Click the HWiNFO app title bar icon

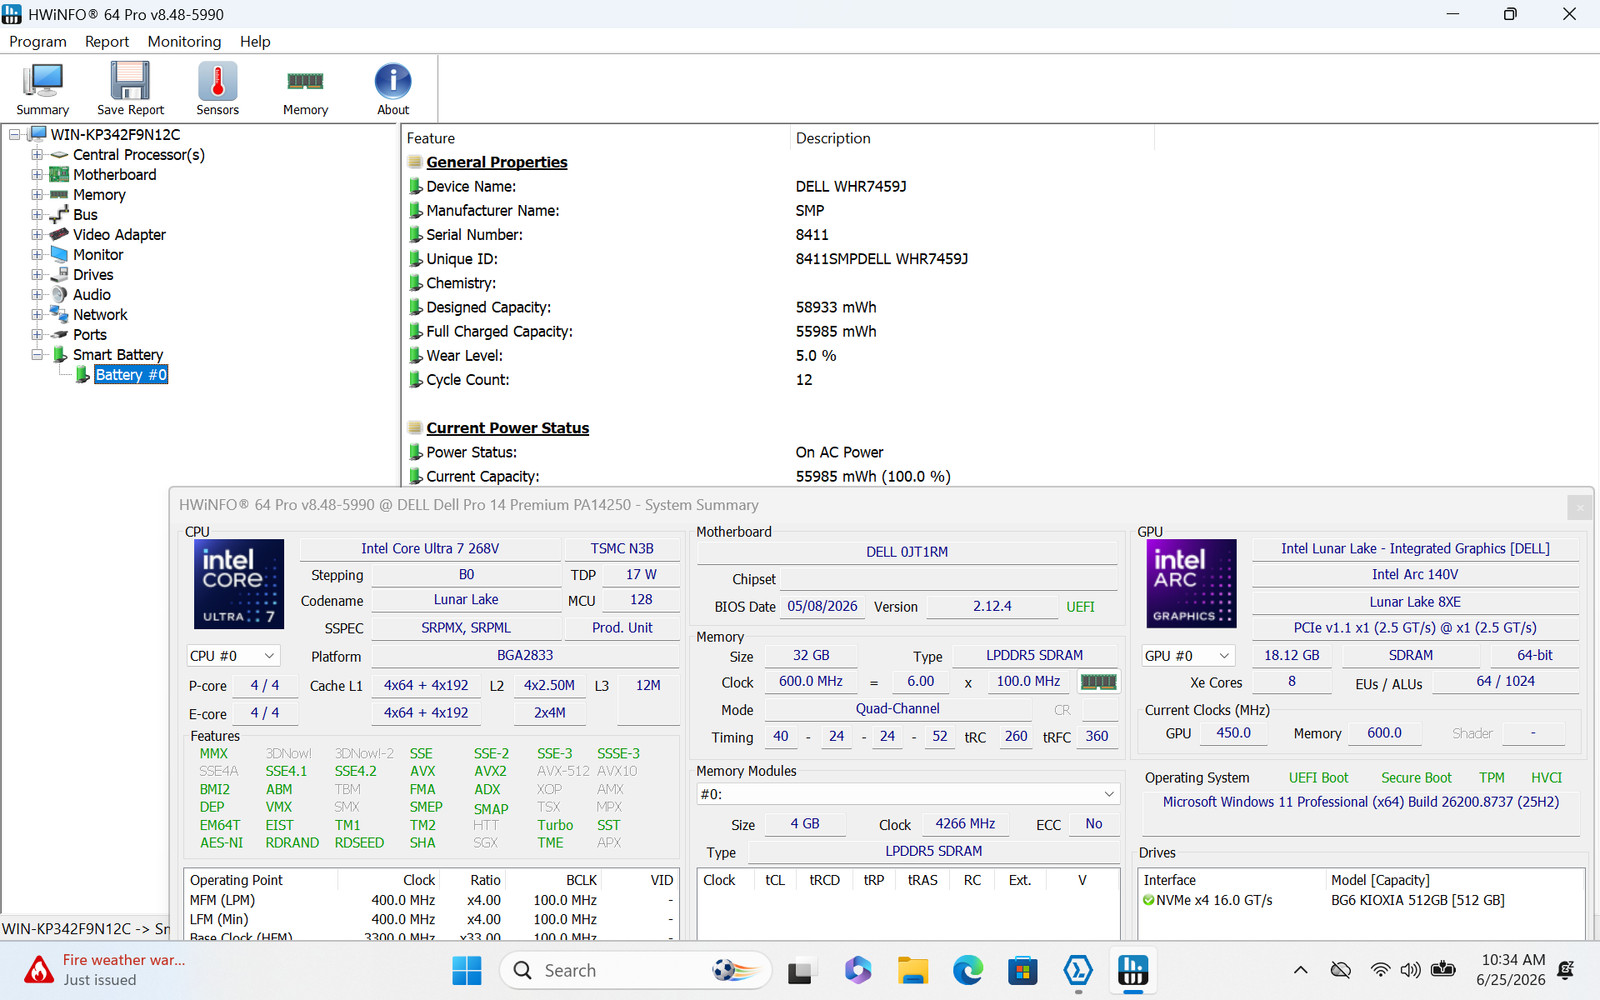coord(12,14)
